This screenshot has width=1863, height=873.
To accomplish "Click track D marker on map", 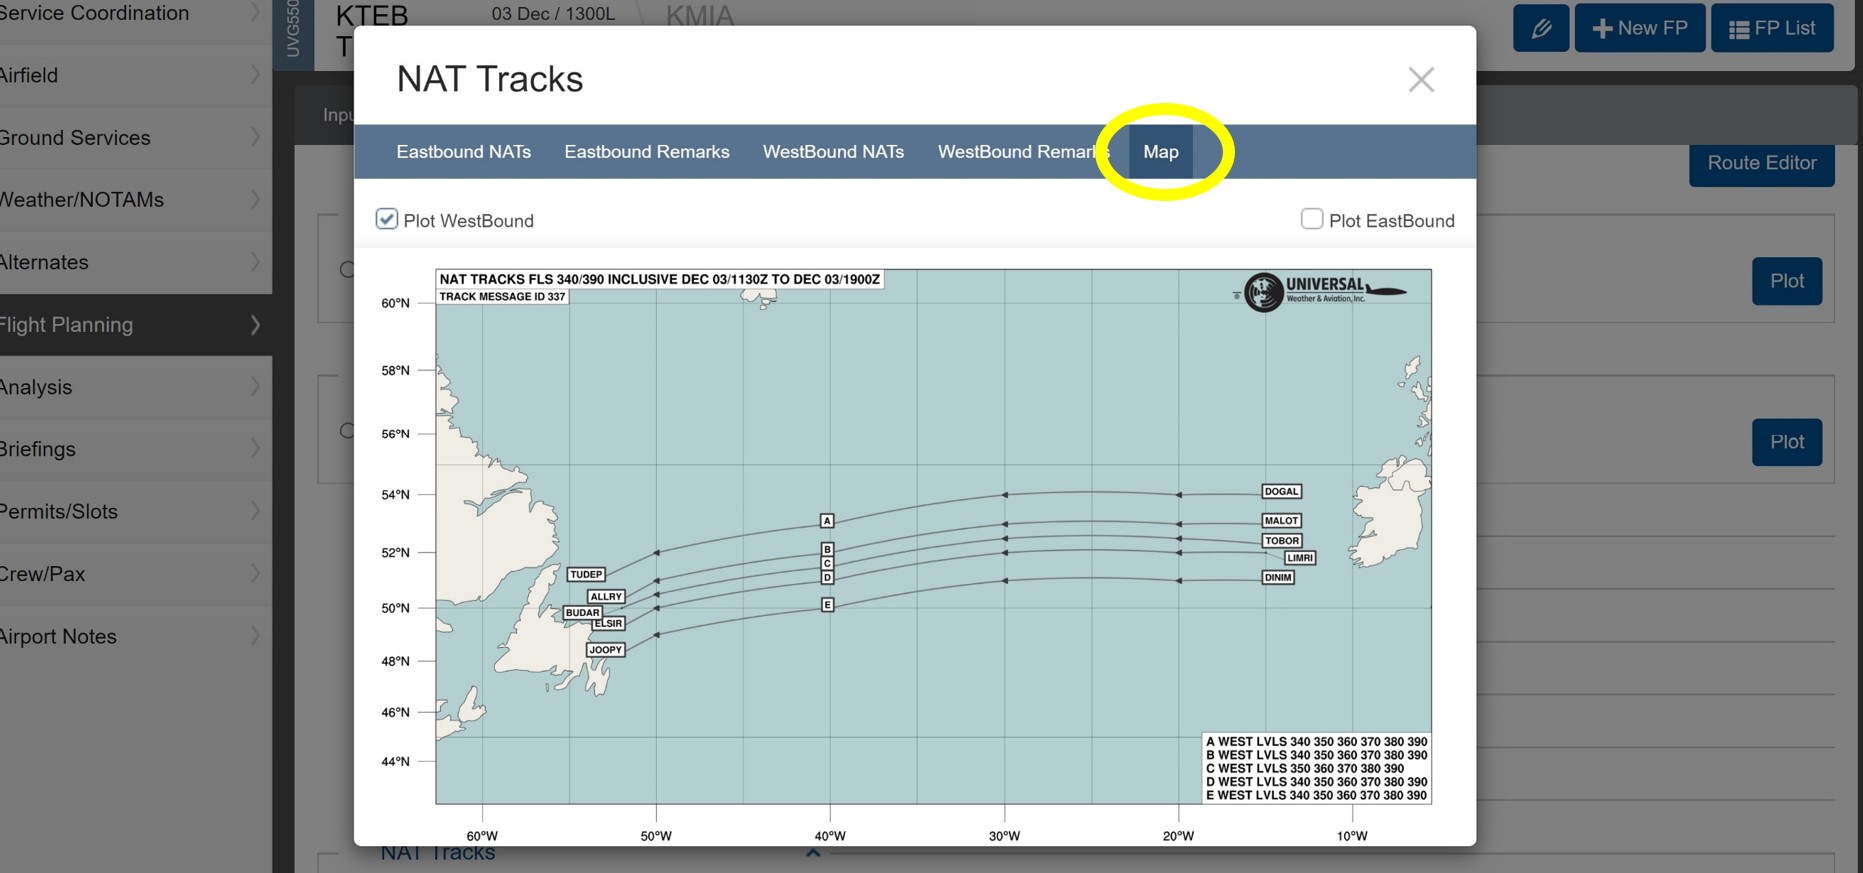I will pyautogui.click(x=827, y=577).
